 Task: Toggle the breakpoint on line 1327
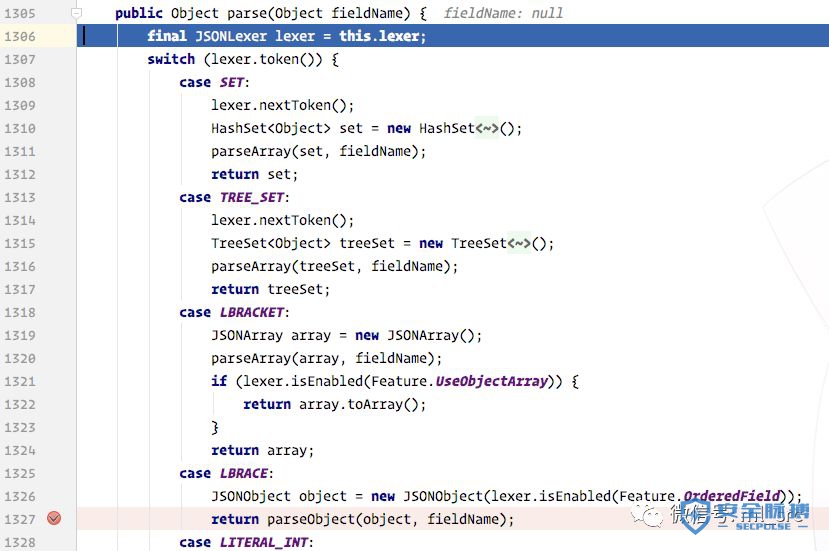pos(54,518)
